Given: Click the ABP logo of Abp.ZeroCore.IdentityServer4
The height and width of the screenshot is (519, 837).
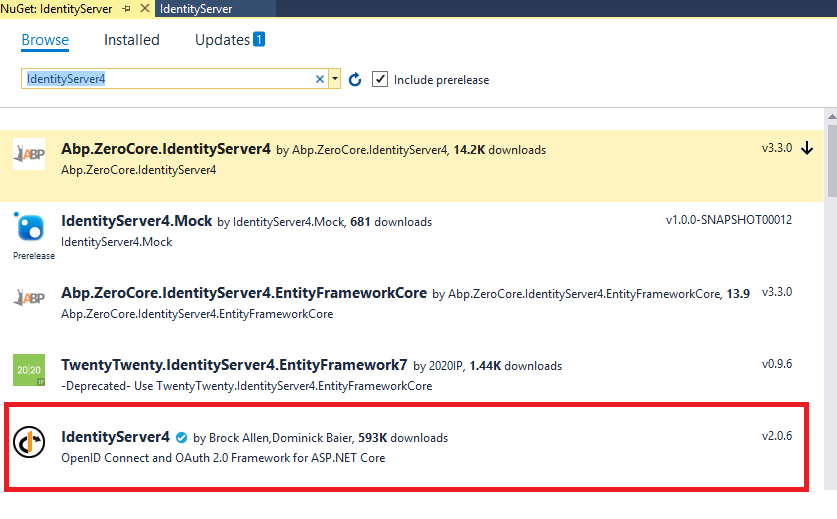Looking at the screenshot, I should 29,154.
